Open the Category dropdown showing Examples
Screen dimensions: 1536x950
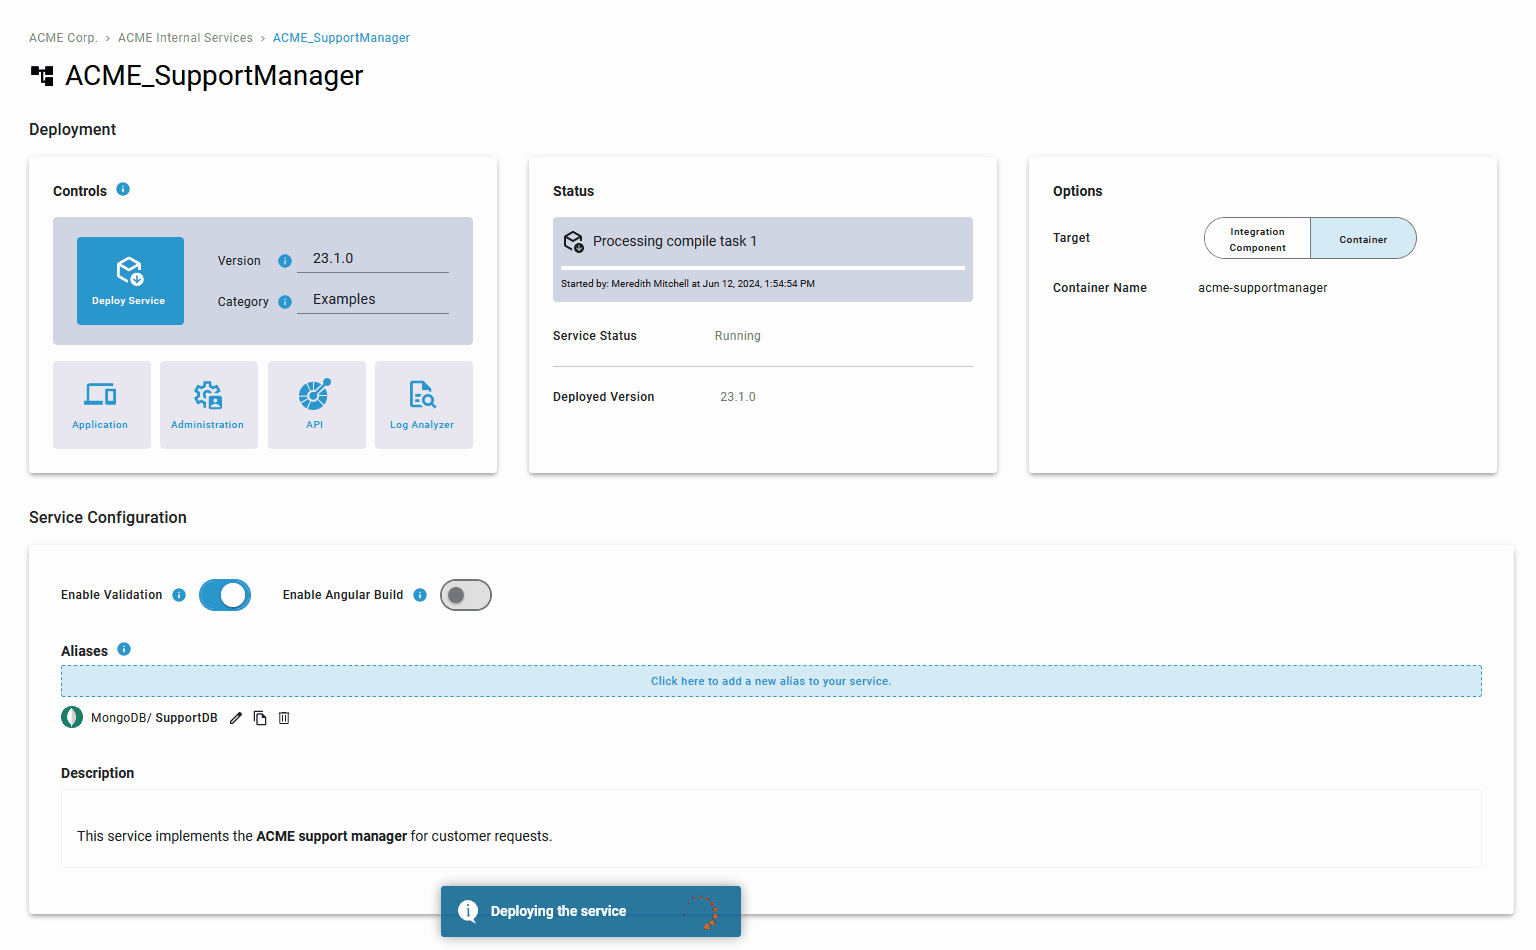(x=373, y=298)
